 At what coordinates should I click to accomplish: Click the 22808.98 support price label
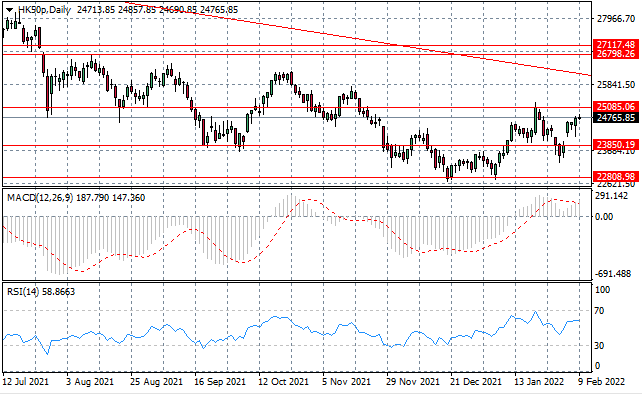[616, 177]
